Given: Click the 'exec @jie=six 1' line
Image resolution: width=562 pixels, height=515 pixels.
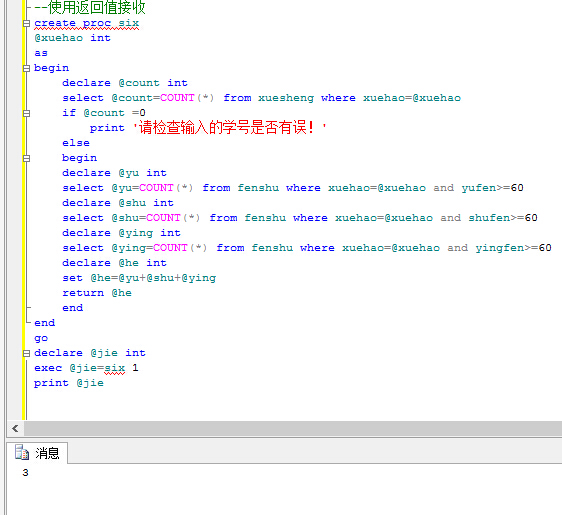Looking at the screenshot, I should point(86,368).
